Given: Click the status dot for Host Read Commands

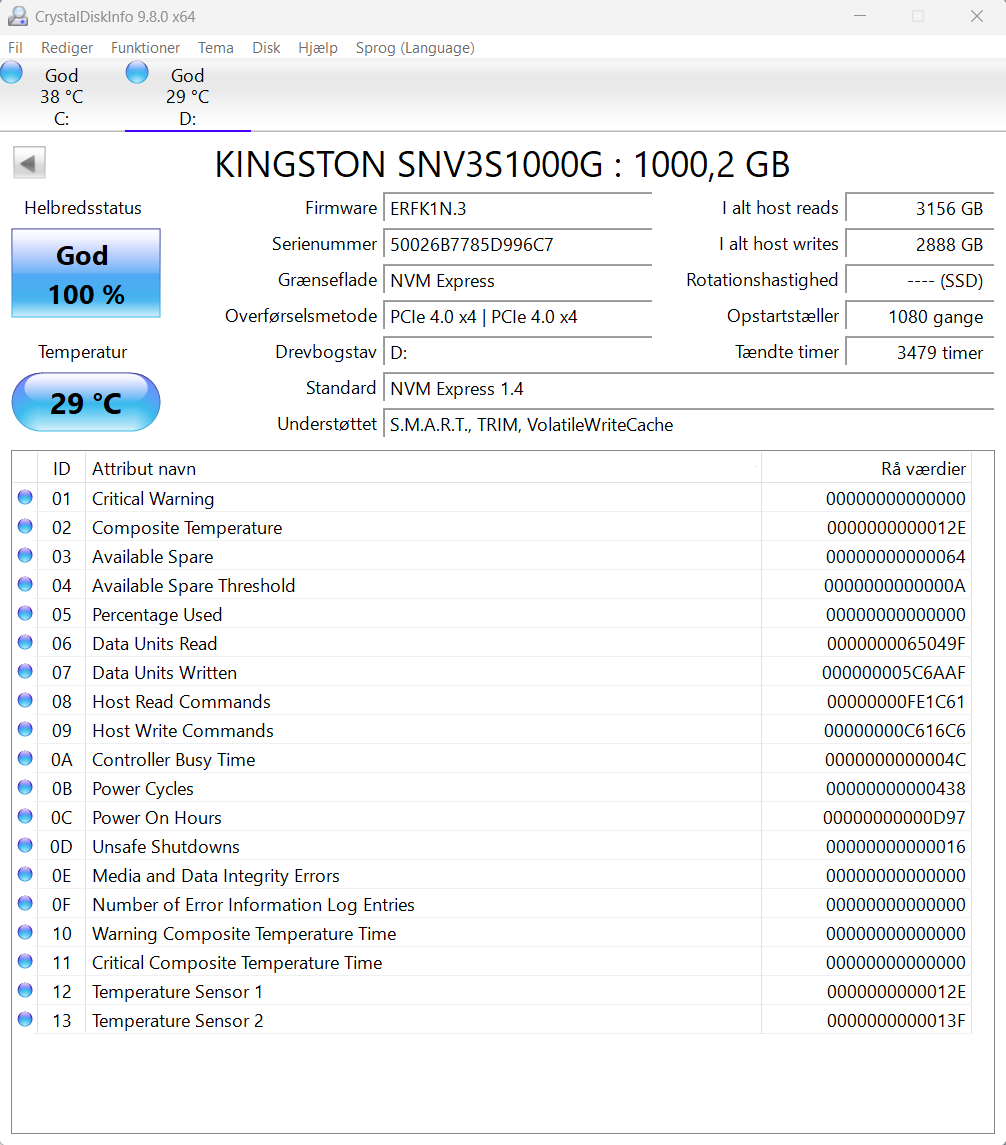Looking at the screenshot, I should coord(25,700).
